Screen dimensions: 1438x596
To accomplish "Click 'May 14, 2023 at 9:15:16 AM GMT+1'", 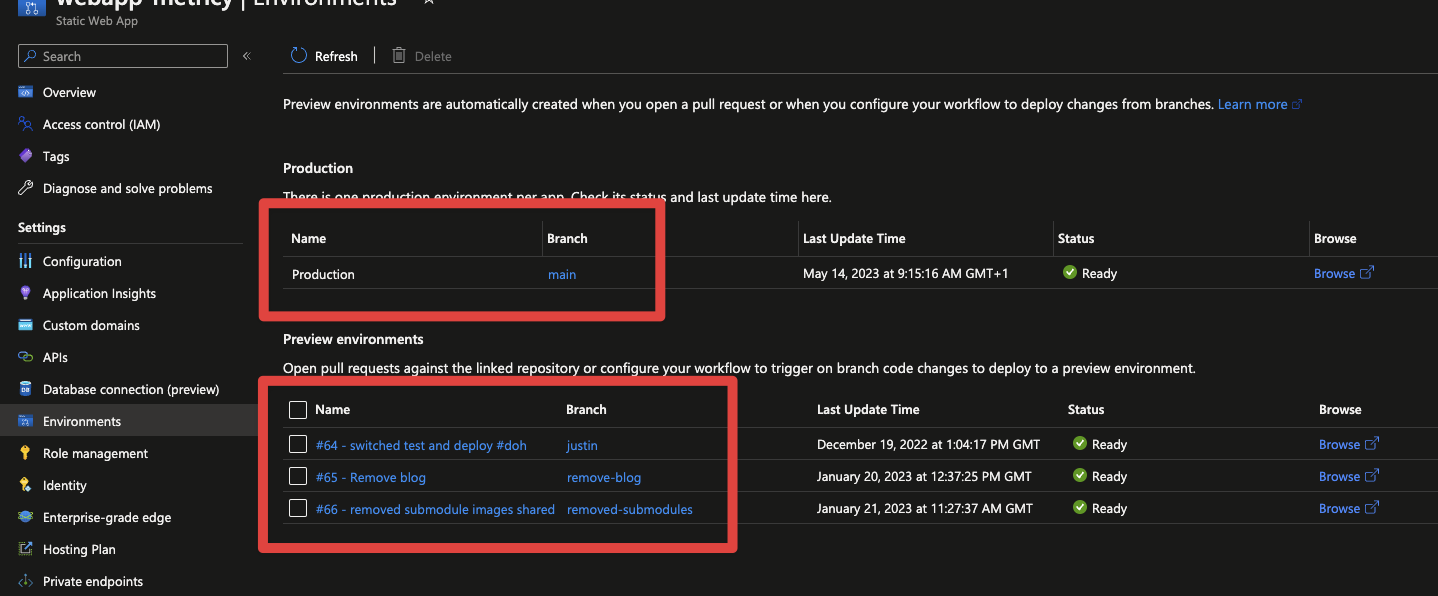I will 906,273.
